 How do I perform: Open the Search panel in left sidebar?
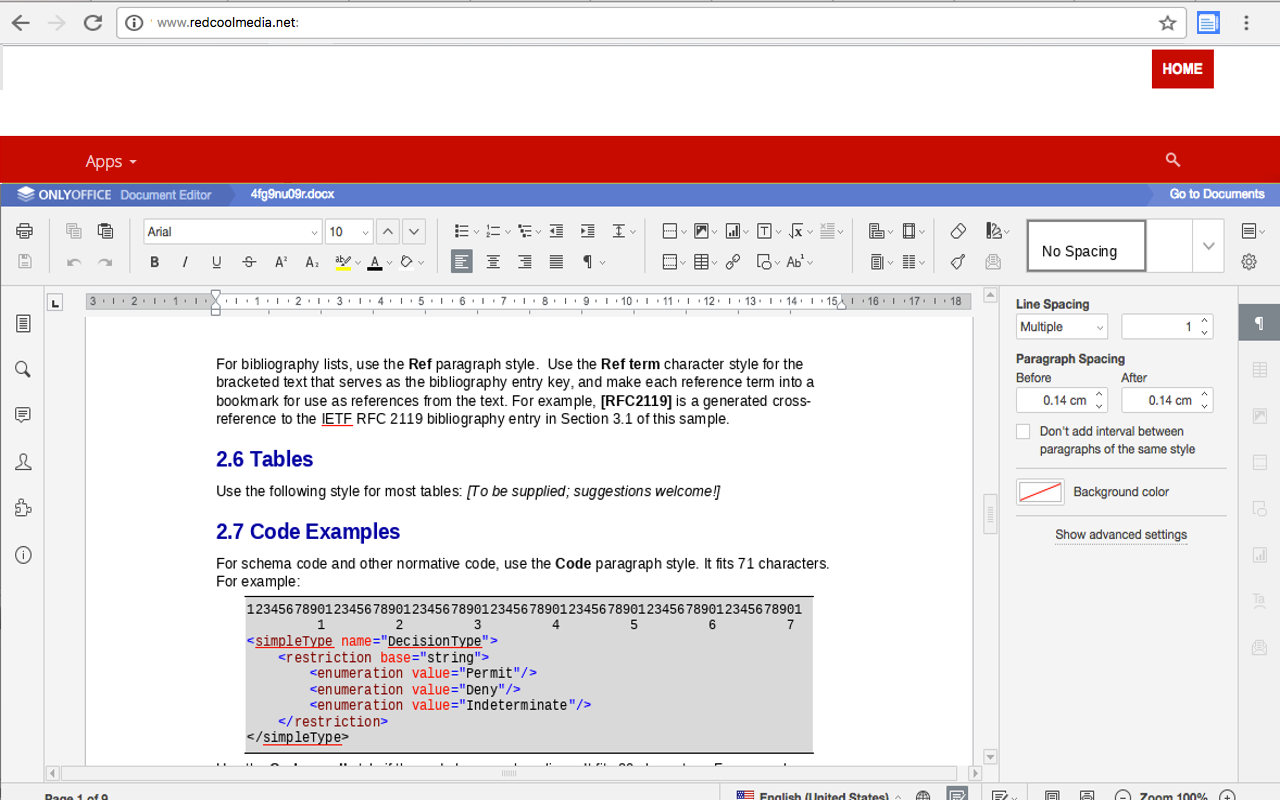(23, 370)
